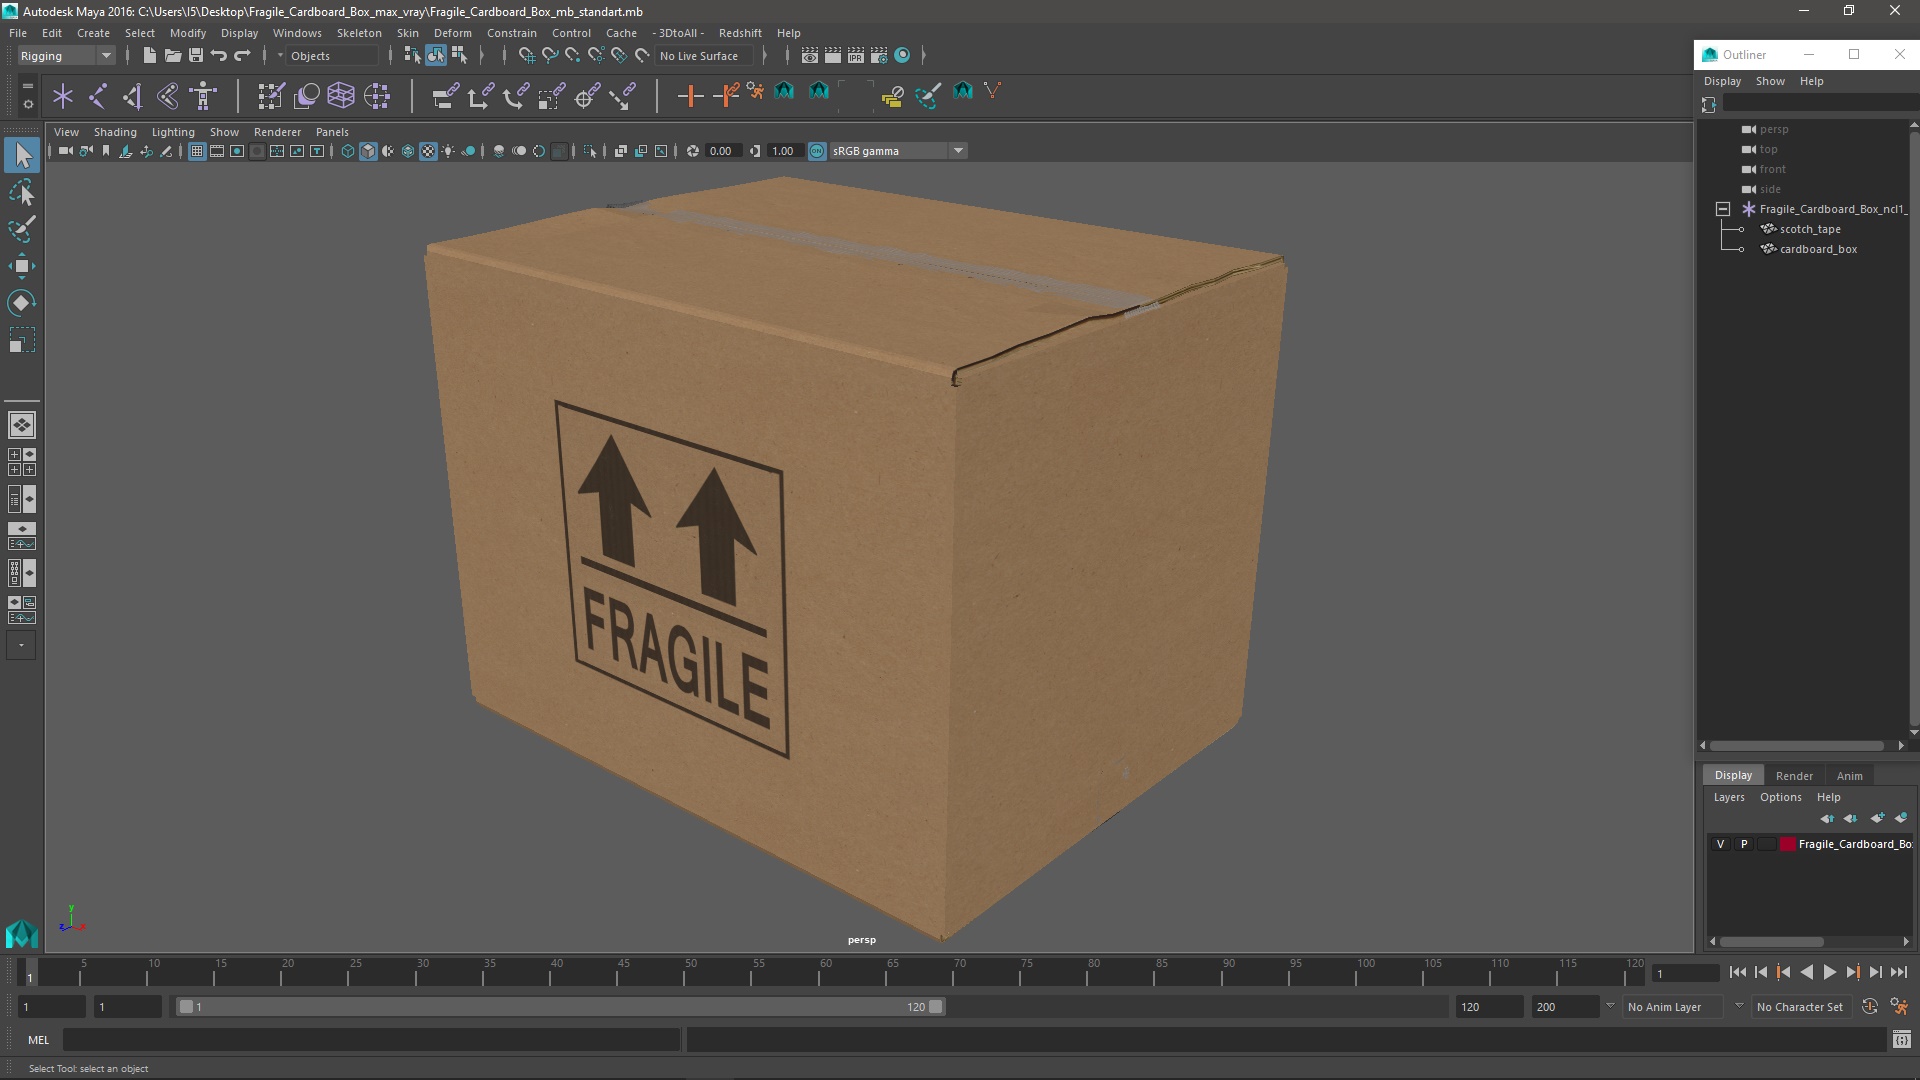
Task: Open the Script Editor
Action: (x=1901, y=1040)
